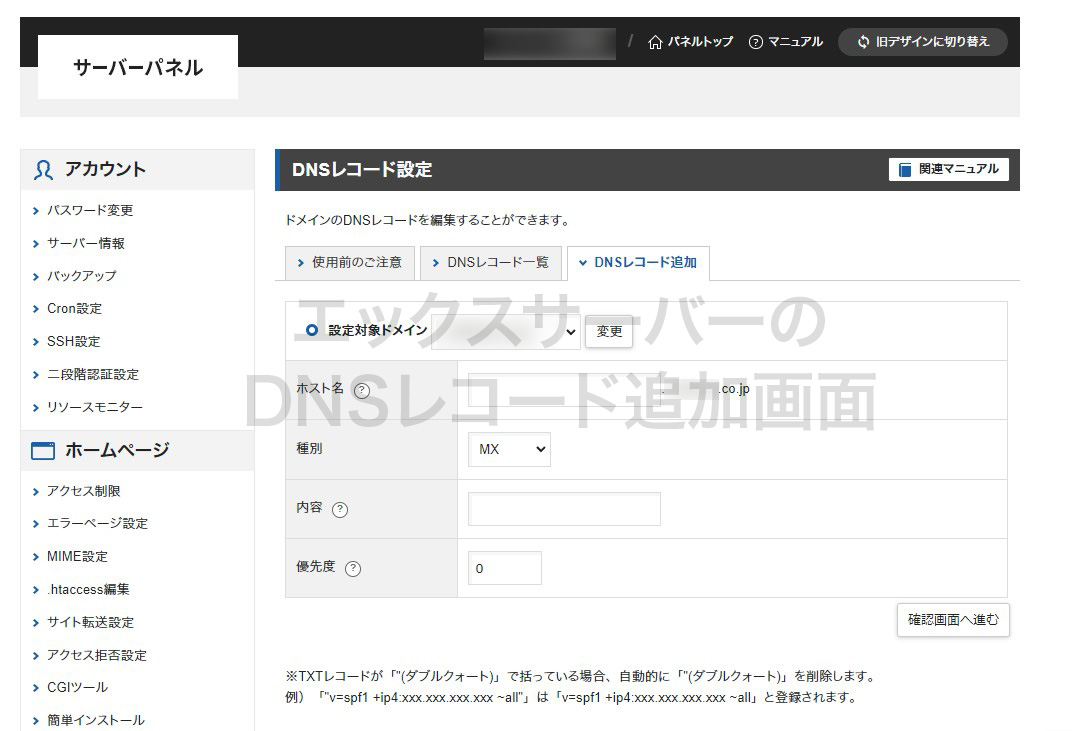Click the chevron icon before バックアップ
Screen dimensions: 1072x731
pos(36,277)
